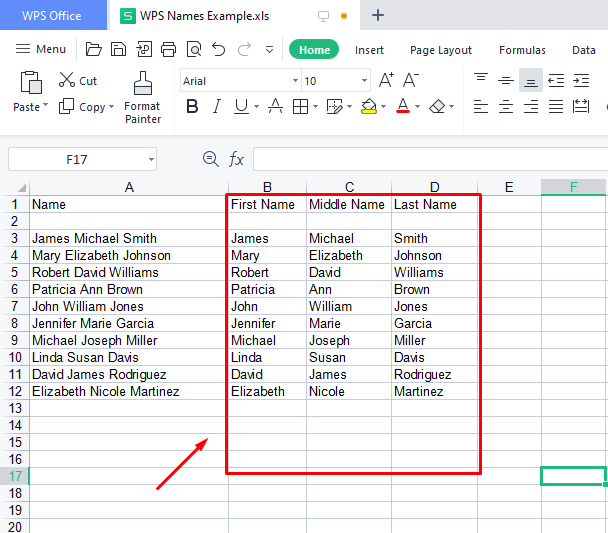608x533 pixels.
Task: Expand the Name Box F17 dropdown
Action: coord(151,159)
